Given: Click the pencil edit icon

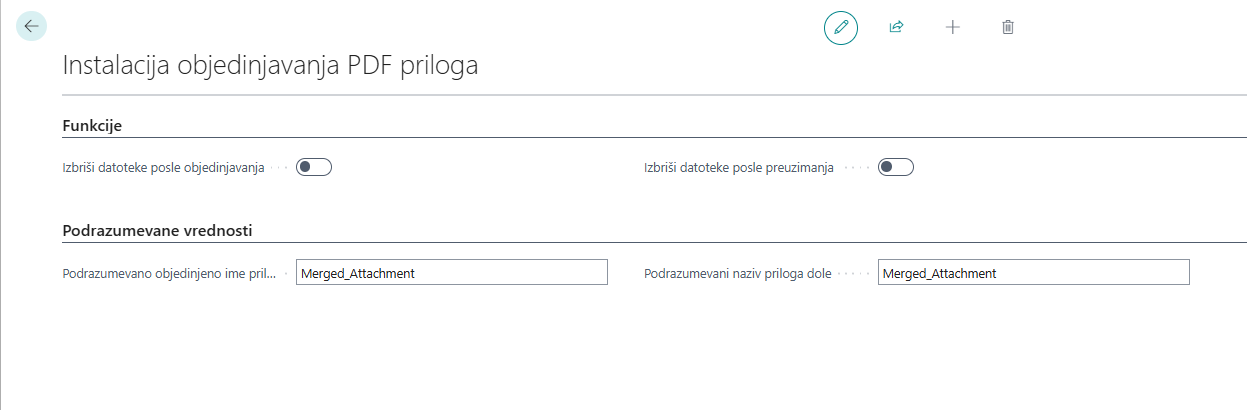Looking at the screenshot, I should point(841,27).
